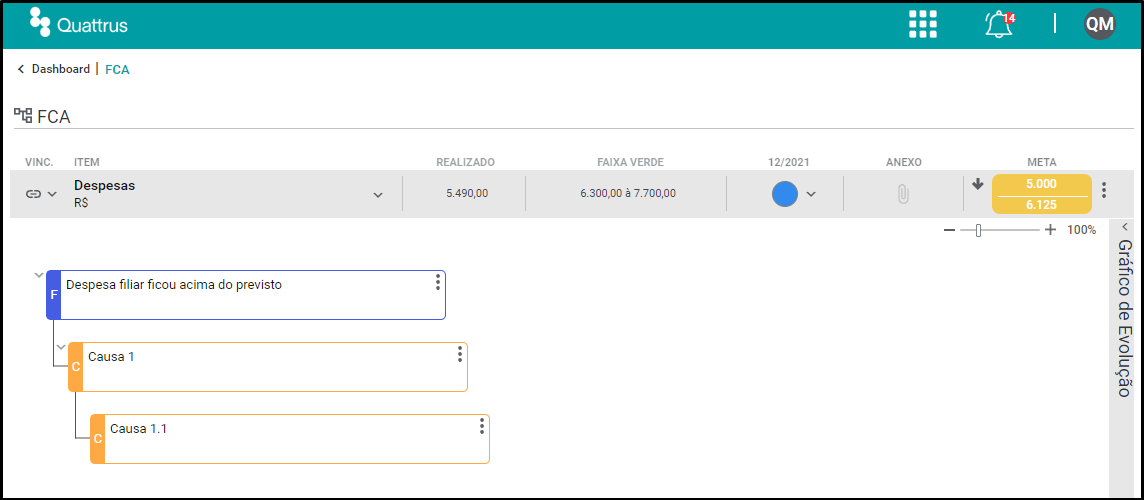Collapse the Despesa filiar fact node
The height and width of the screenshot is (500, 1144).
[39, 275]
